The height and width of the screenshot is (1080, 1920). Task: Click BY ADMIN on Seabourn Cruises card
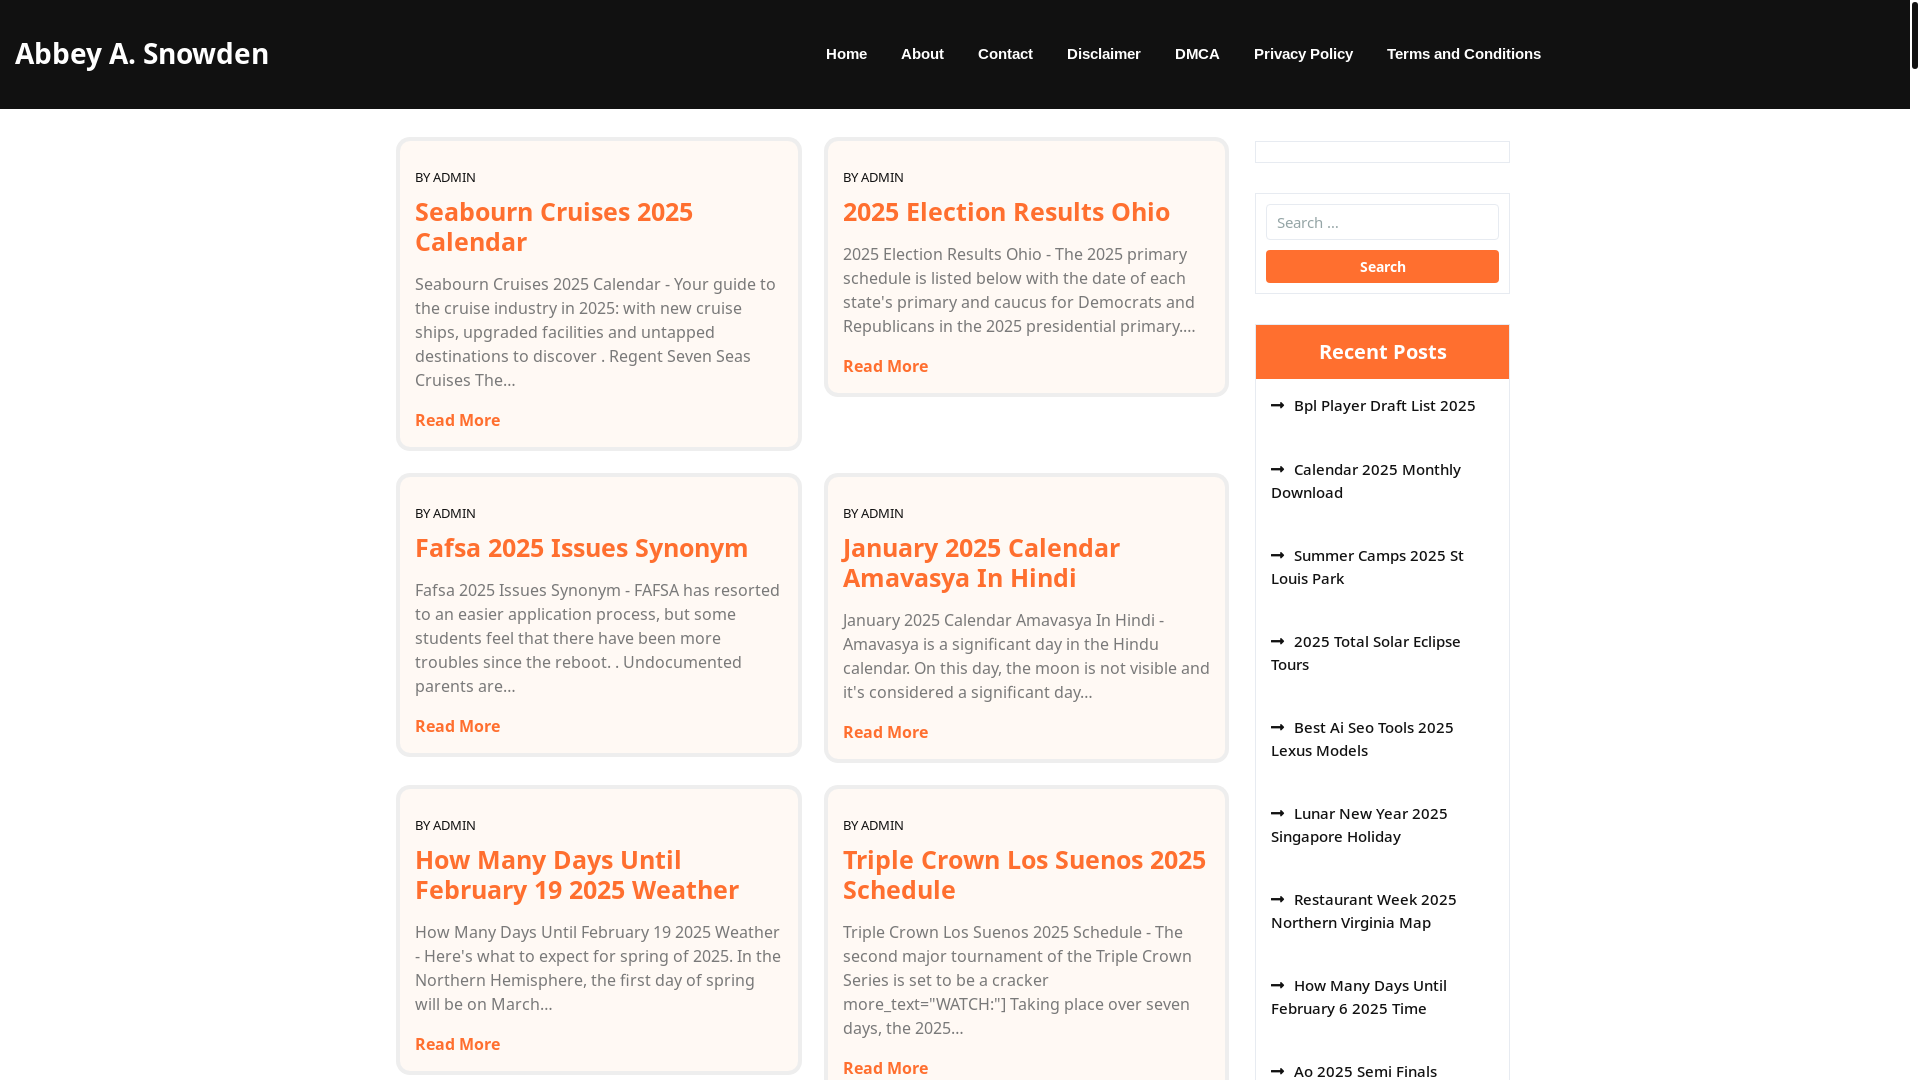(445, 177)
